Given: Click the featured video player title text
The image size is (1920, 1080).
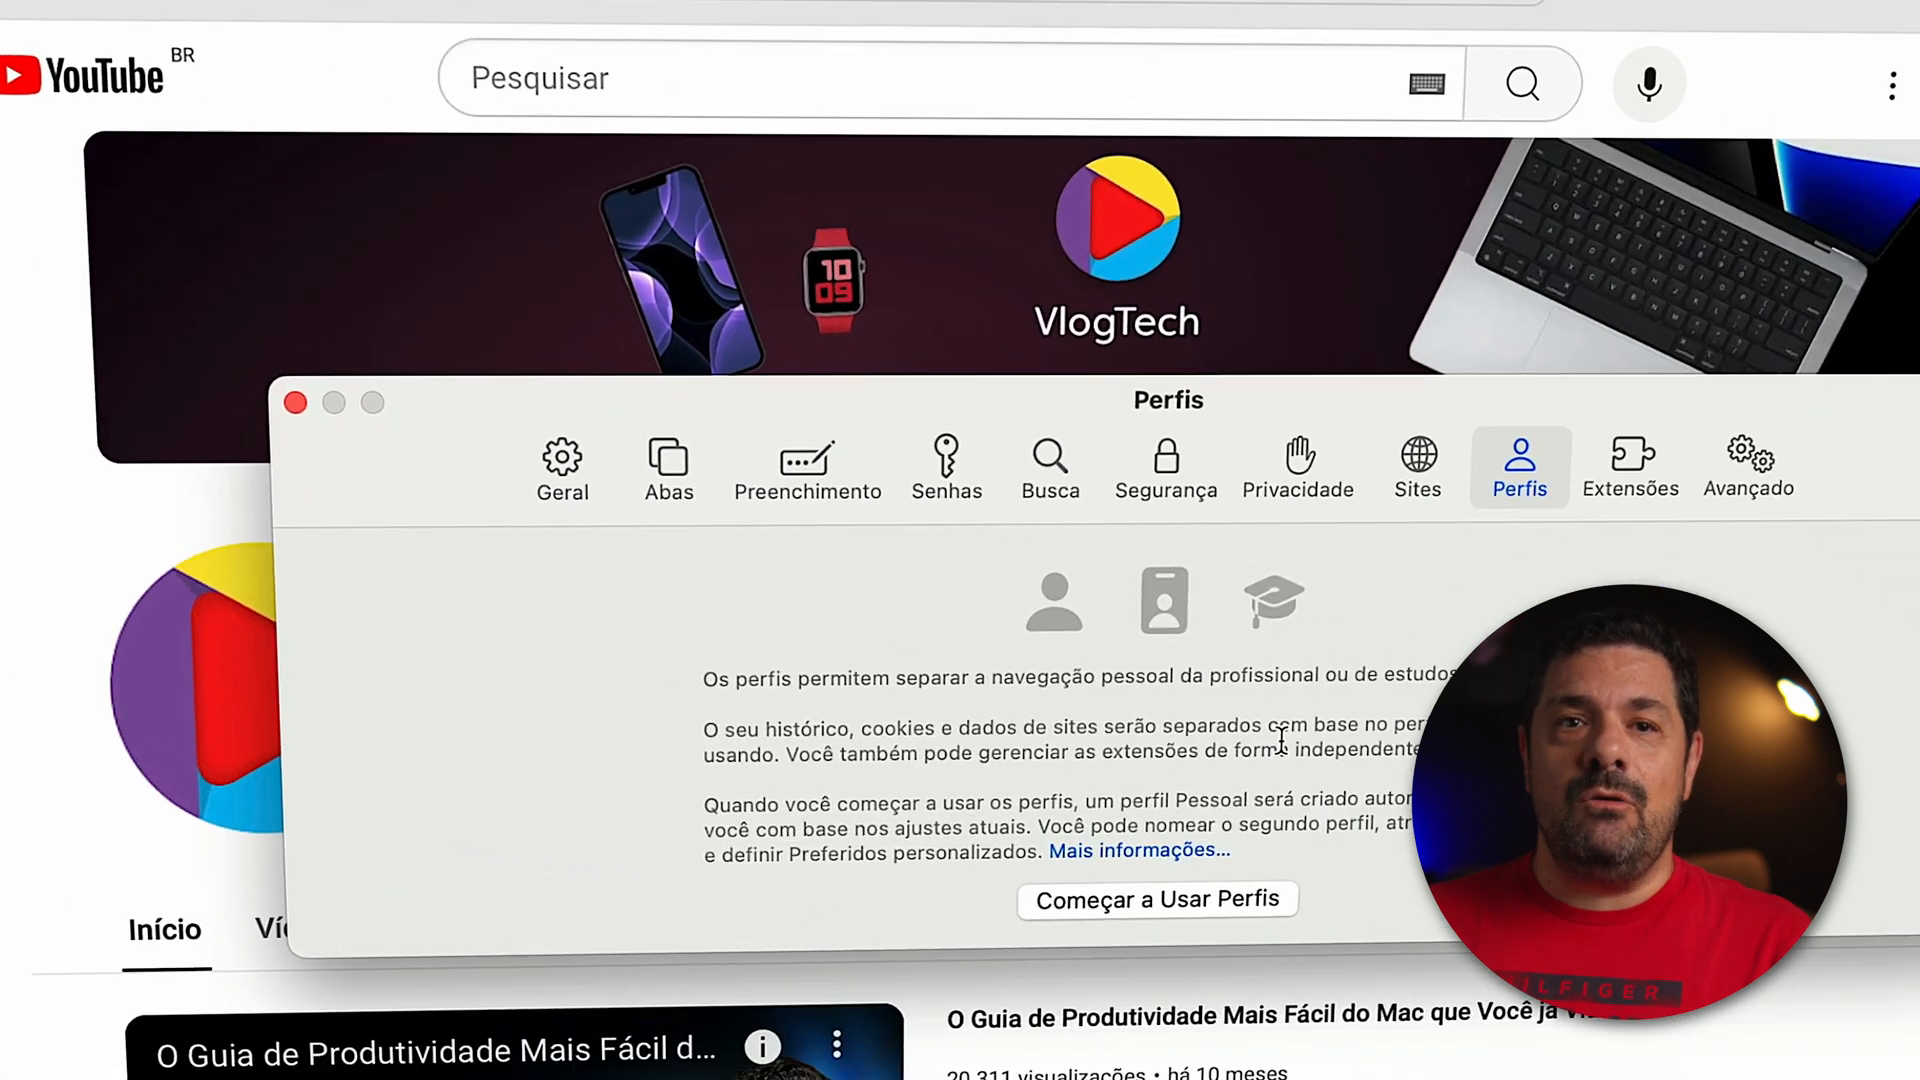Looking at the screenshot, I should pos(436,1052).
